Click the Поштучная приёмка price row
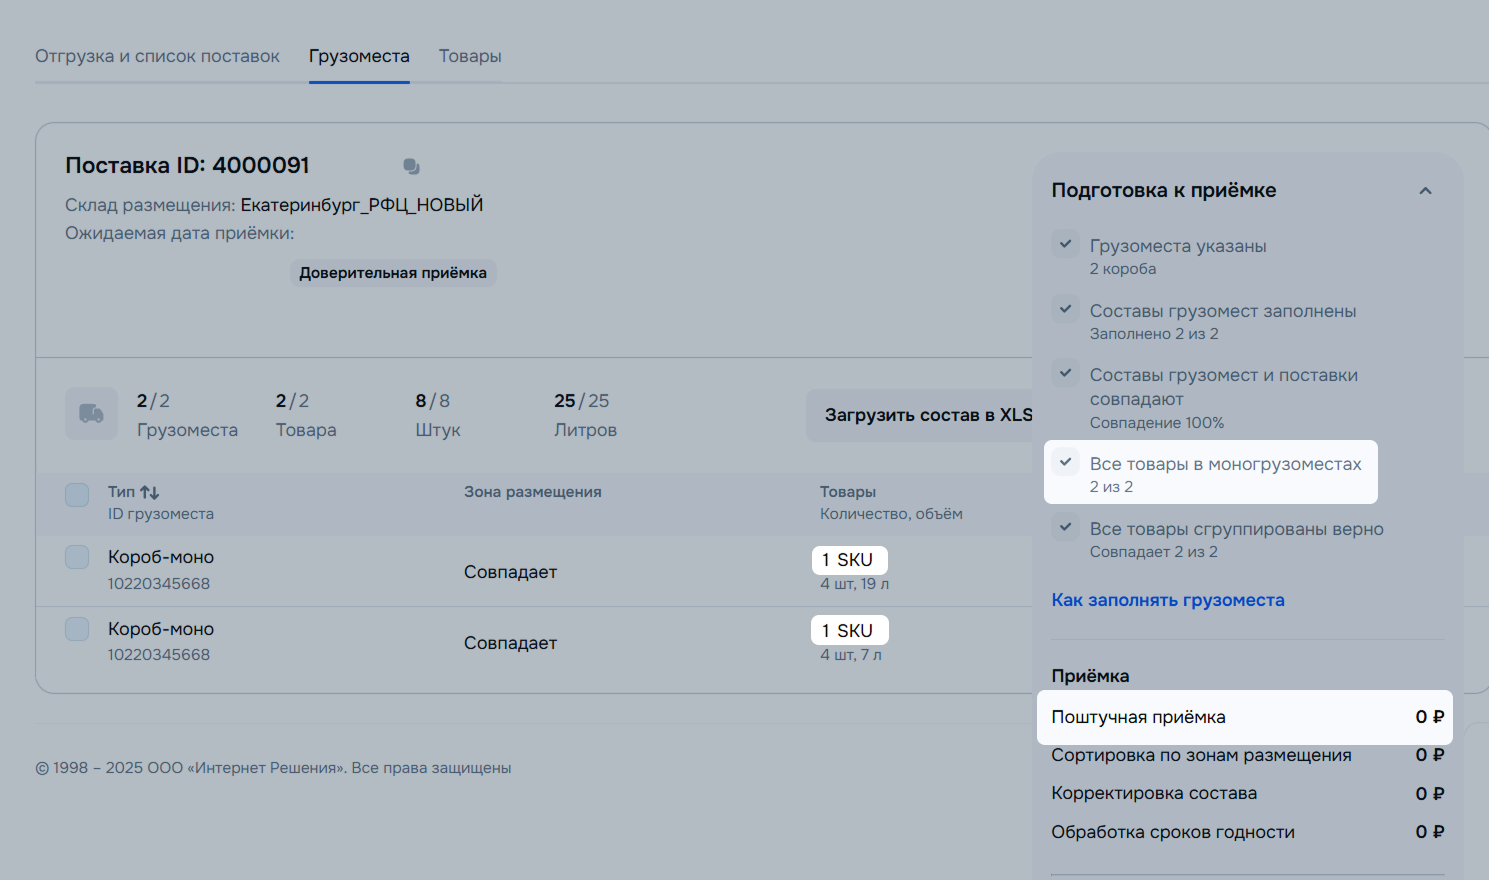Viewport: 1489px width, 880px height. (1245, 717)
